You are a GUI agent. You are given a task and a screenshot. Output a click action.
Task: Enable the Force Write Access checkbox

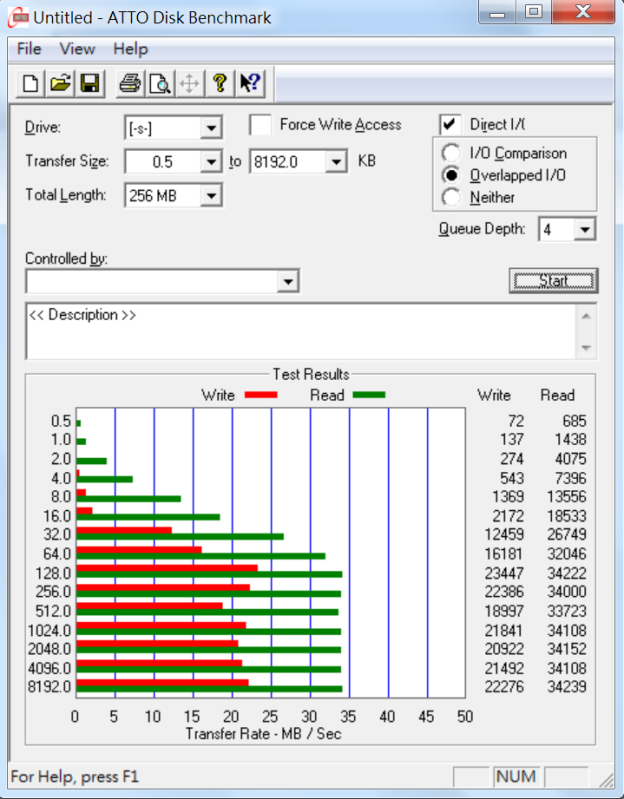260,125
